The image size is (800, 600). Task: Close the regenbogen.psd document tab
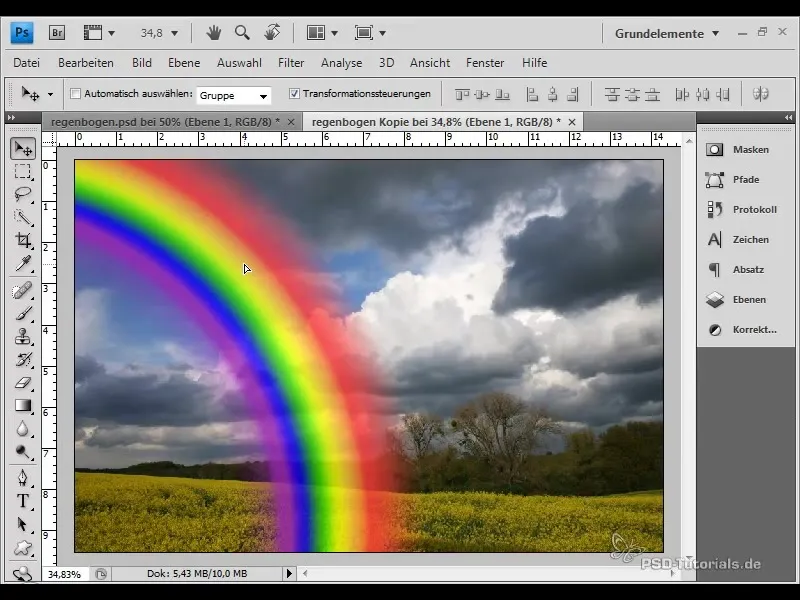[x=291, y=122]
